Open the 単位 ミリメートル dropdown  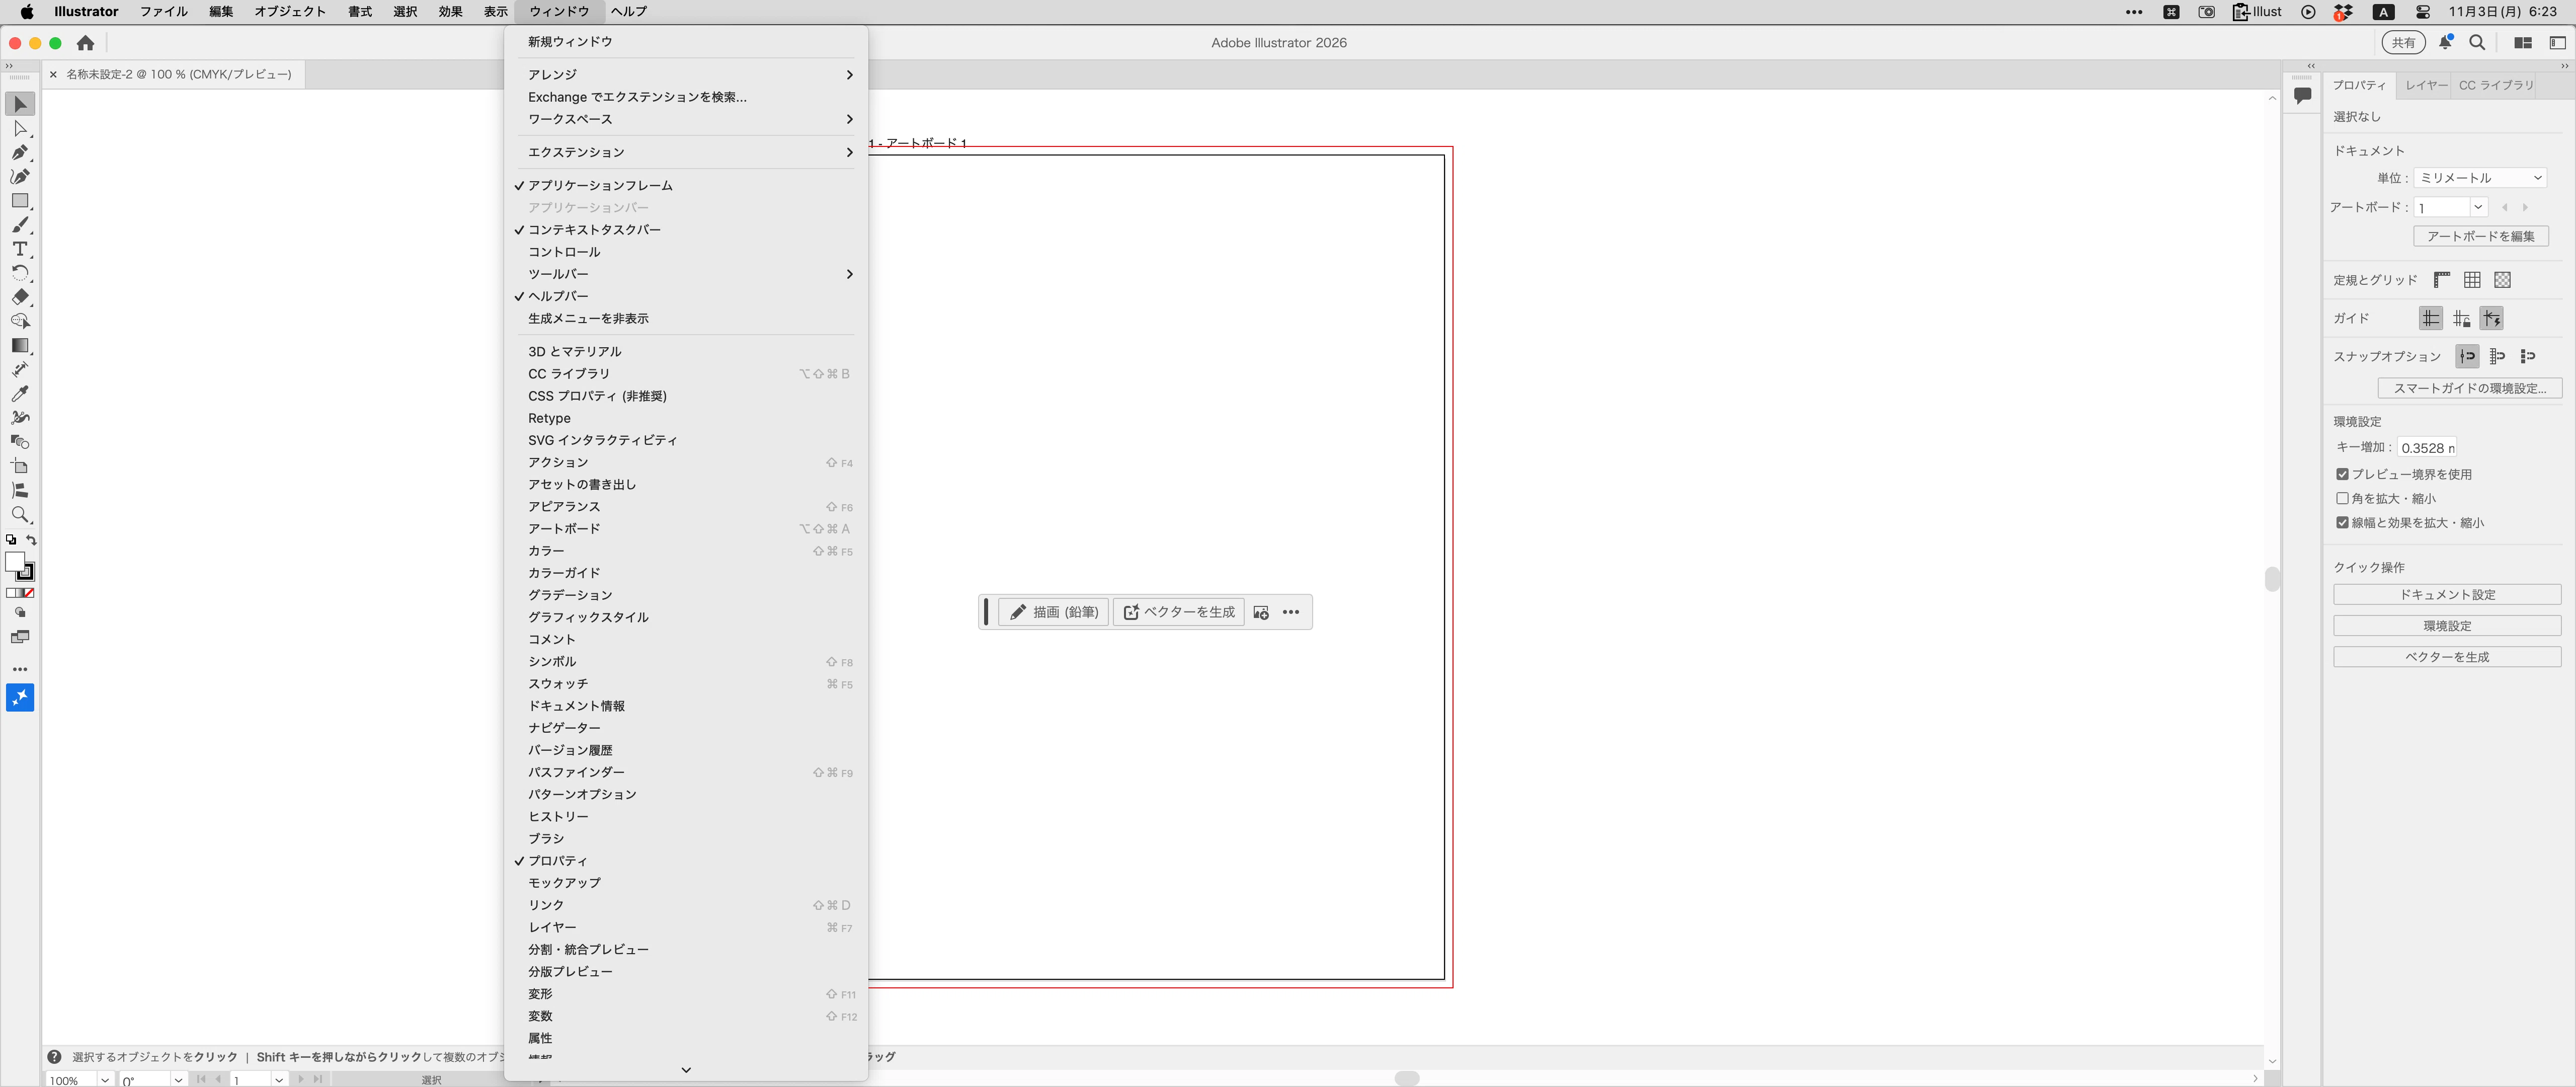click(x=2479, y=178)
